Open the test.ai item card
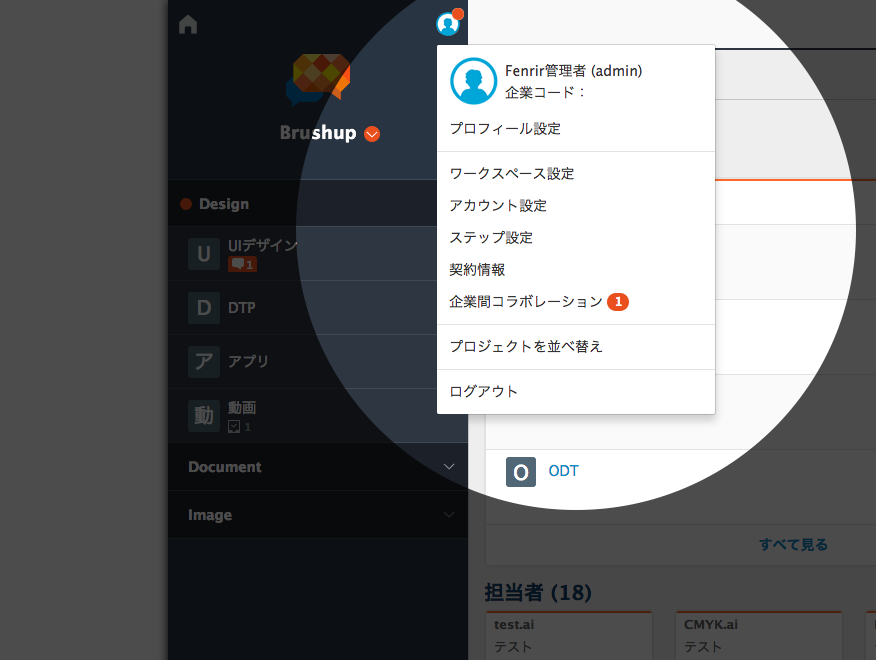Viewport: 876px width, 660px height. (x=569, y=636)
